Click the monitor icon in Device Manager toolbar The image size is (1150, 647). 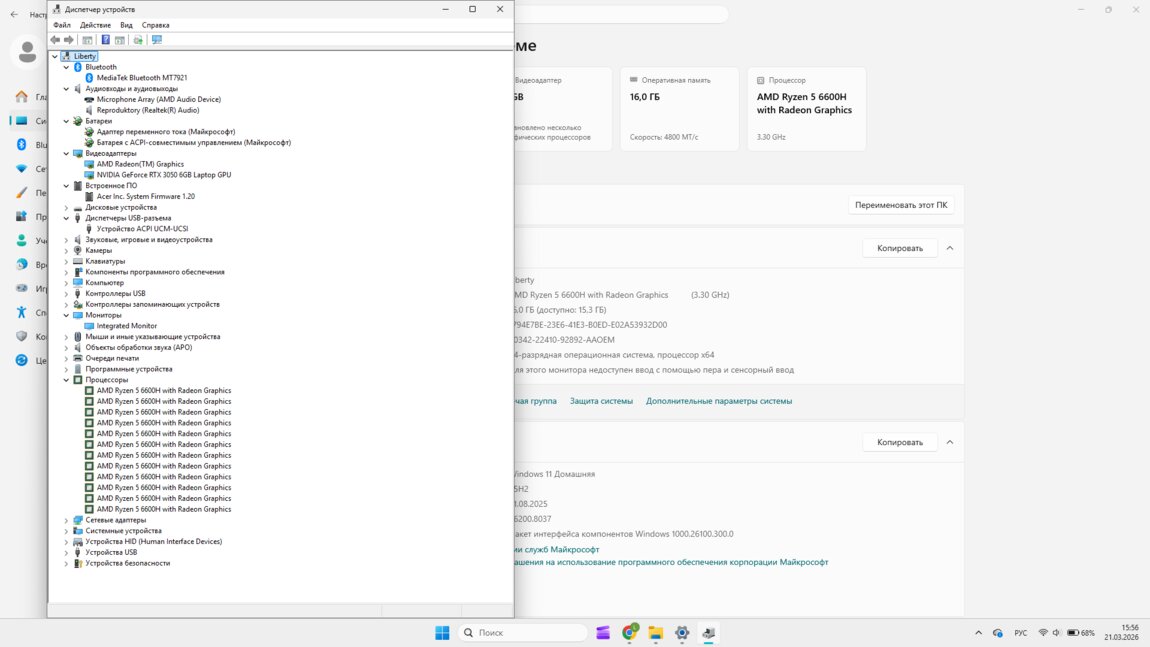tap(157, 40)
